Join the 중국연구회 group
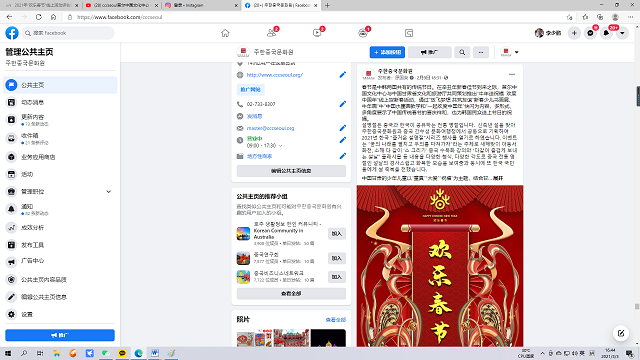 coord(337,258)
